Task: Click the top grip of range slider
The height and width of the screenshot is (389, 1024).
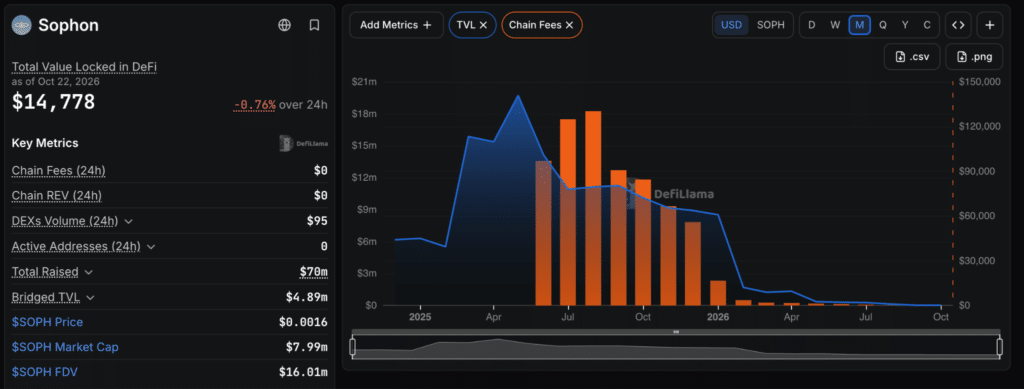Action: [676, 332]
